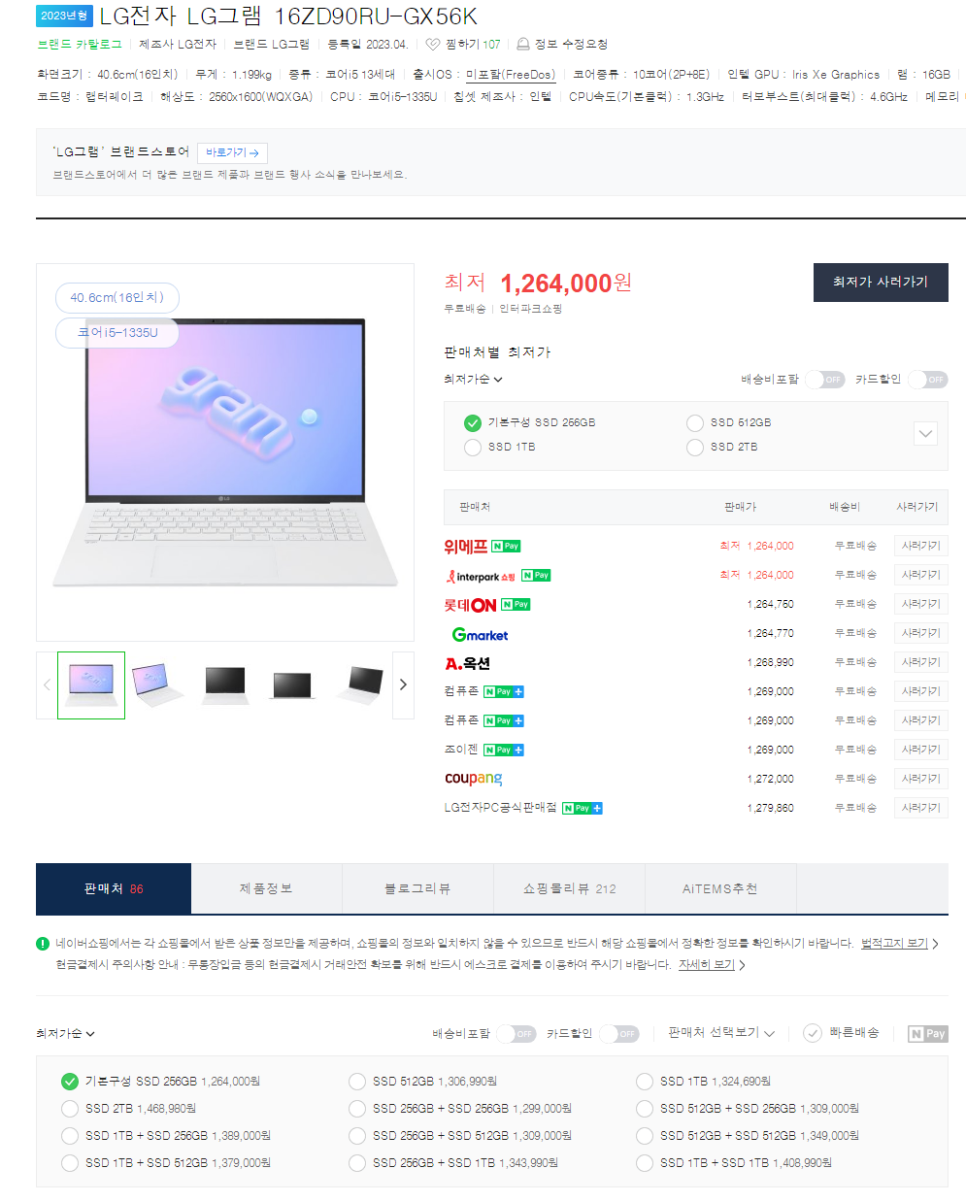Click the green notice info icon
The width and height of the screenshot is (966, 1202).
pos(43,943)
